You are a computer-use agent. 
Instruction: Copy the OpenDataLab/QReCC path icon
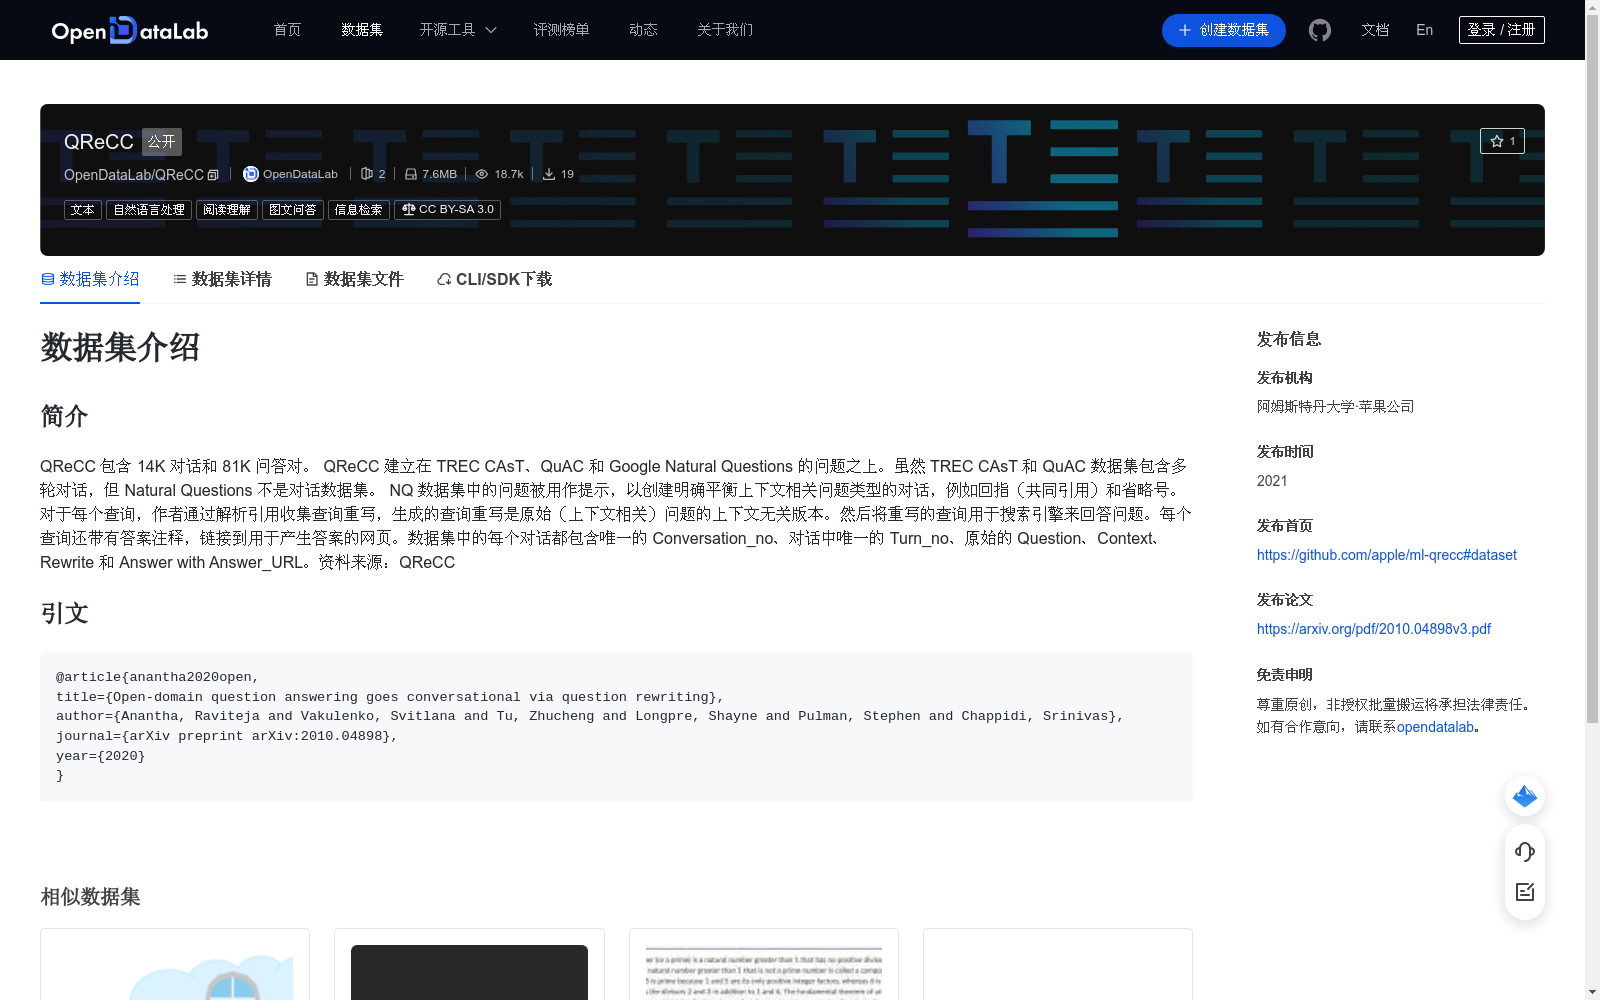[x=213, y=175]
